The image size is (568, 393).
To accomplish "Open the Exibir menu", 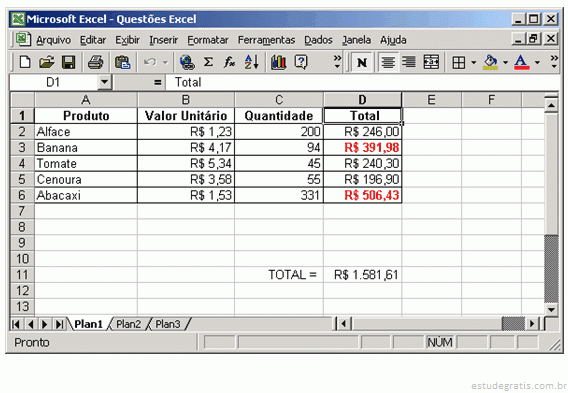I will [x=127, y=40].
